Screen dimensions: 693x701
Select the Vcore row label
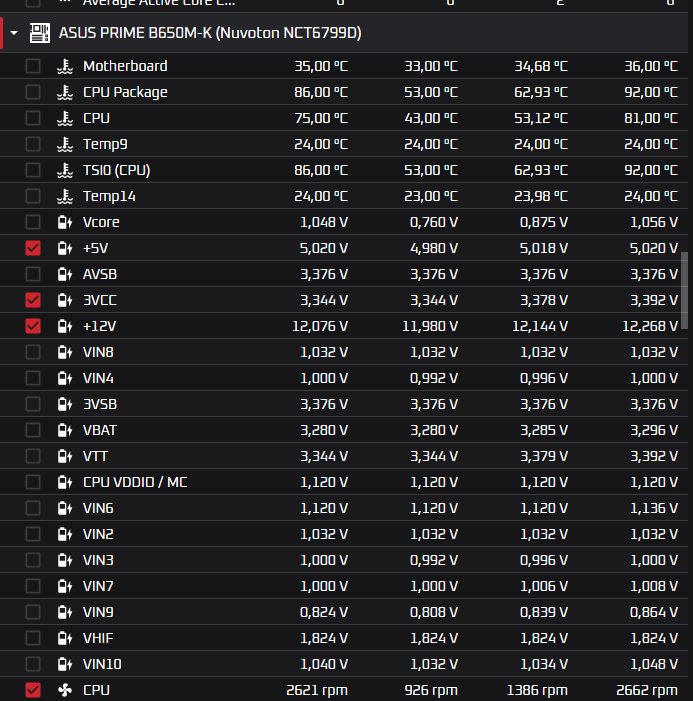[x=101, y=222]
